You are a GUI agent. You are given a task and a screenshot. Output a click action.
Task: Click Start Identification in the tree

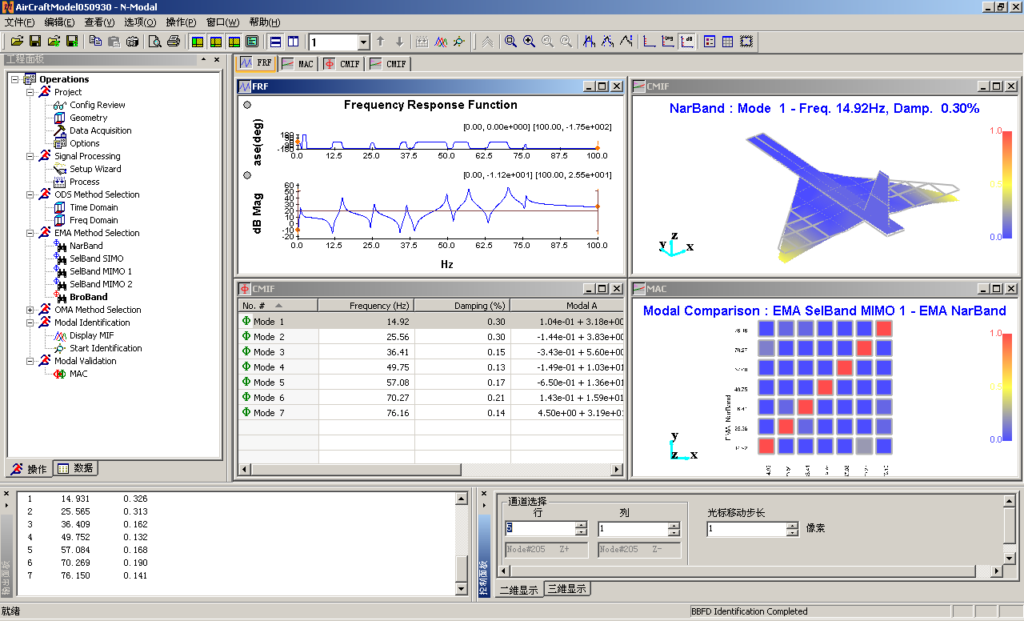[x=105, y=348]
